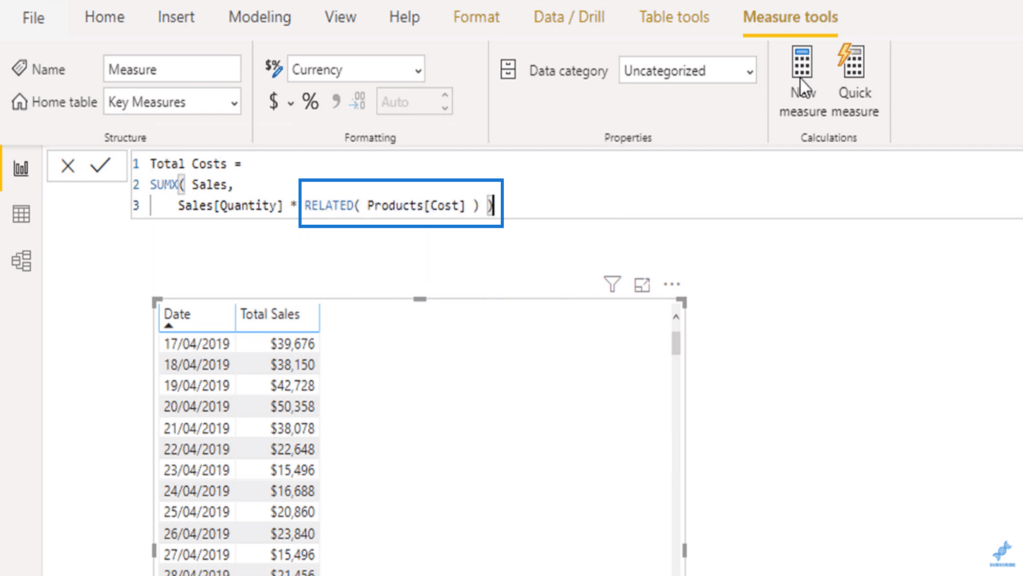1024x576 pixels.
Task: Switch to View ribbon tab
Action: (x=340, y=17)
